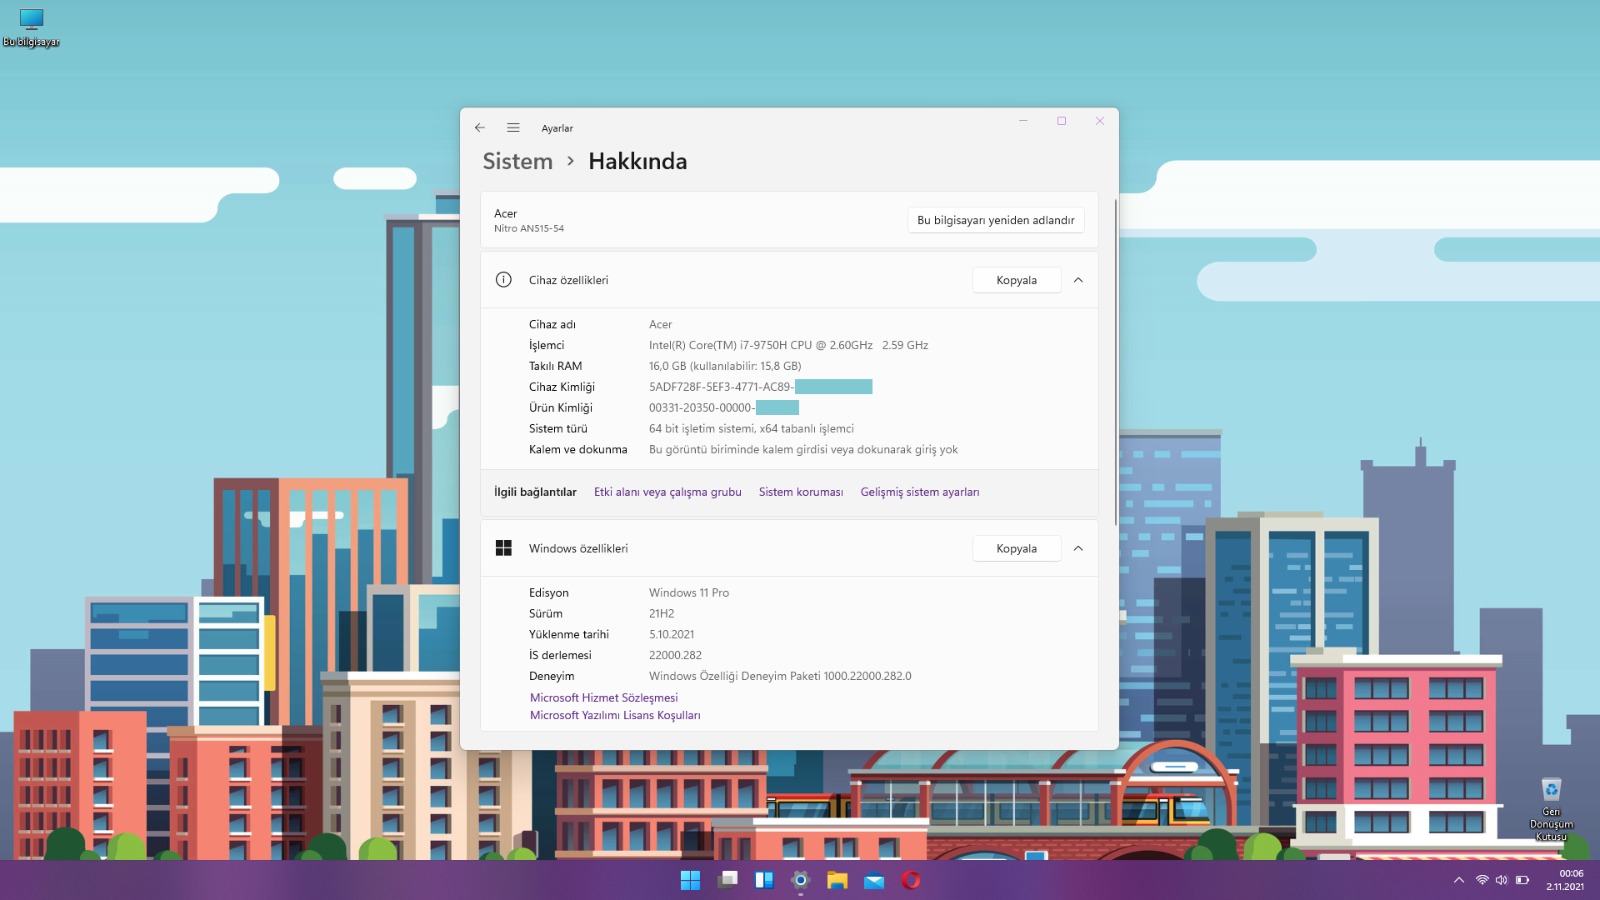The image size is (1600, 900).
Task: Launch Opera browser from taskbar
Action: tap(910, 880)
